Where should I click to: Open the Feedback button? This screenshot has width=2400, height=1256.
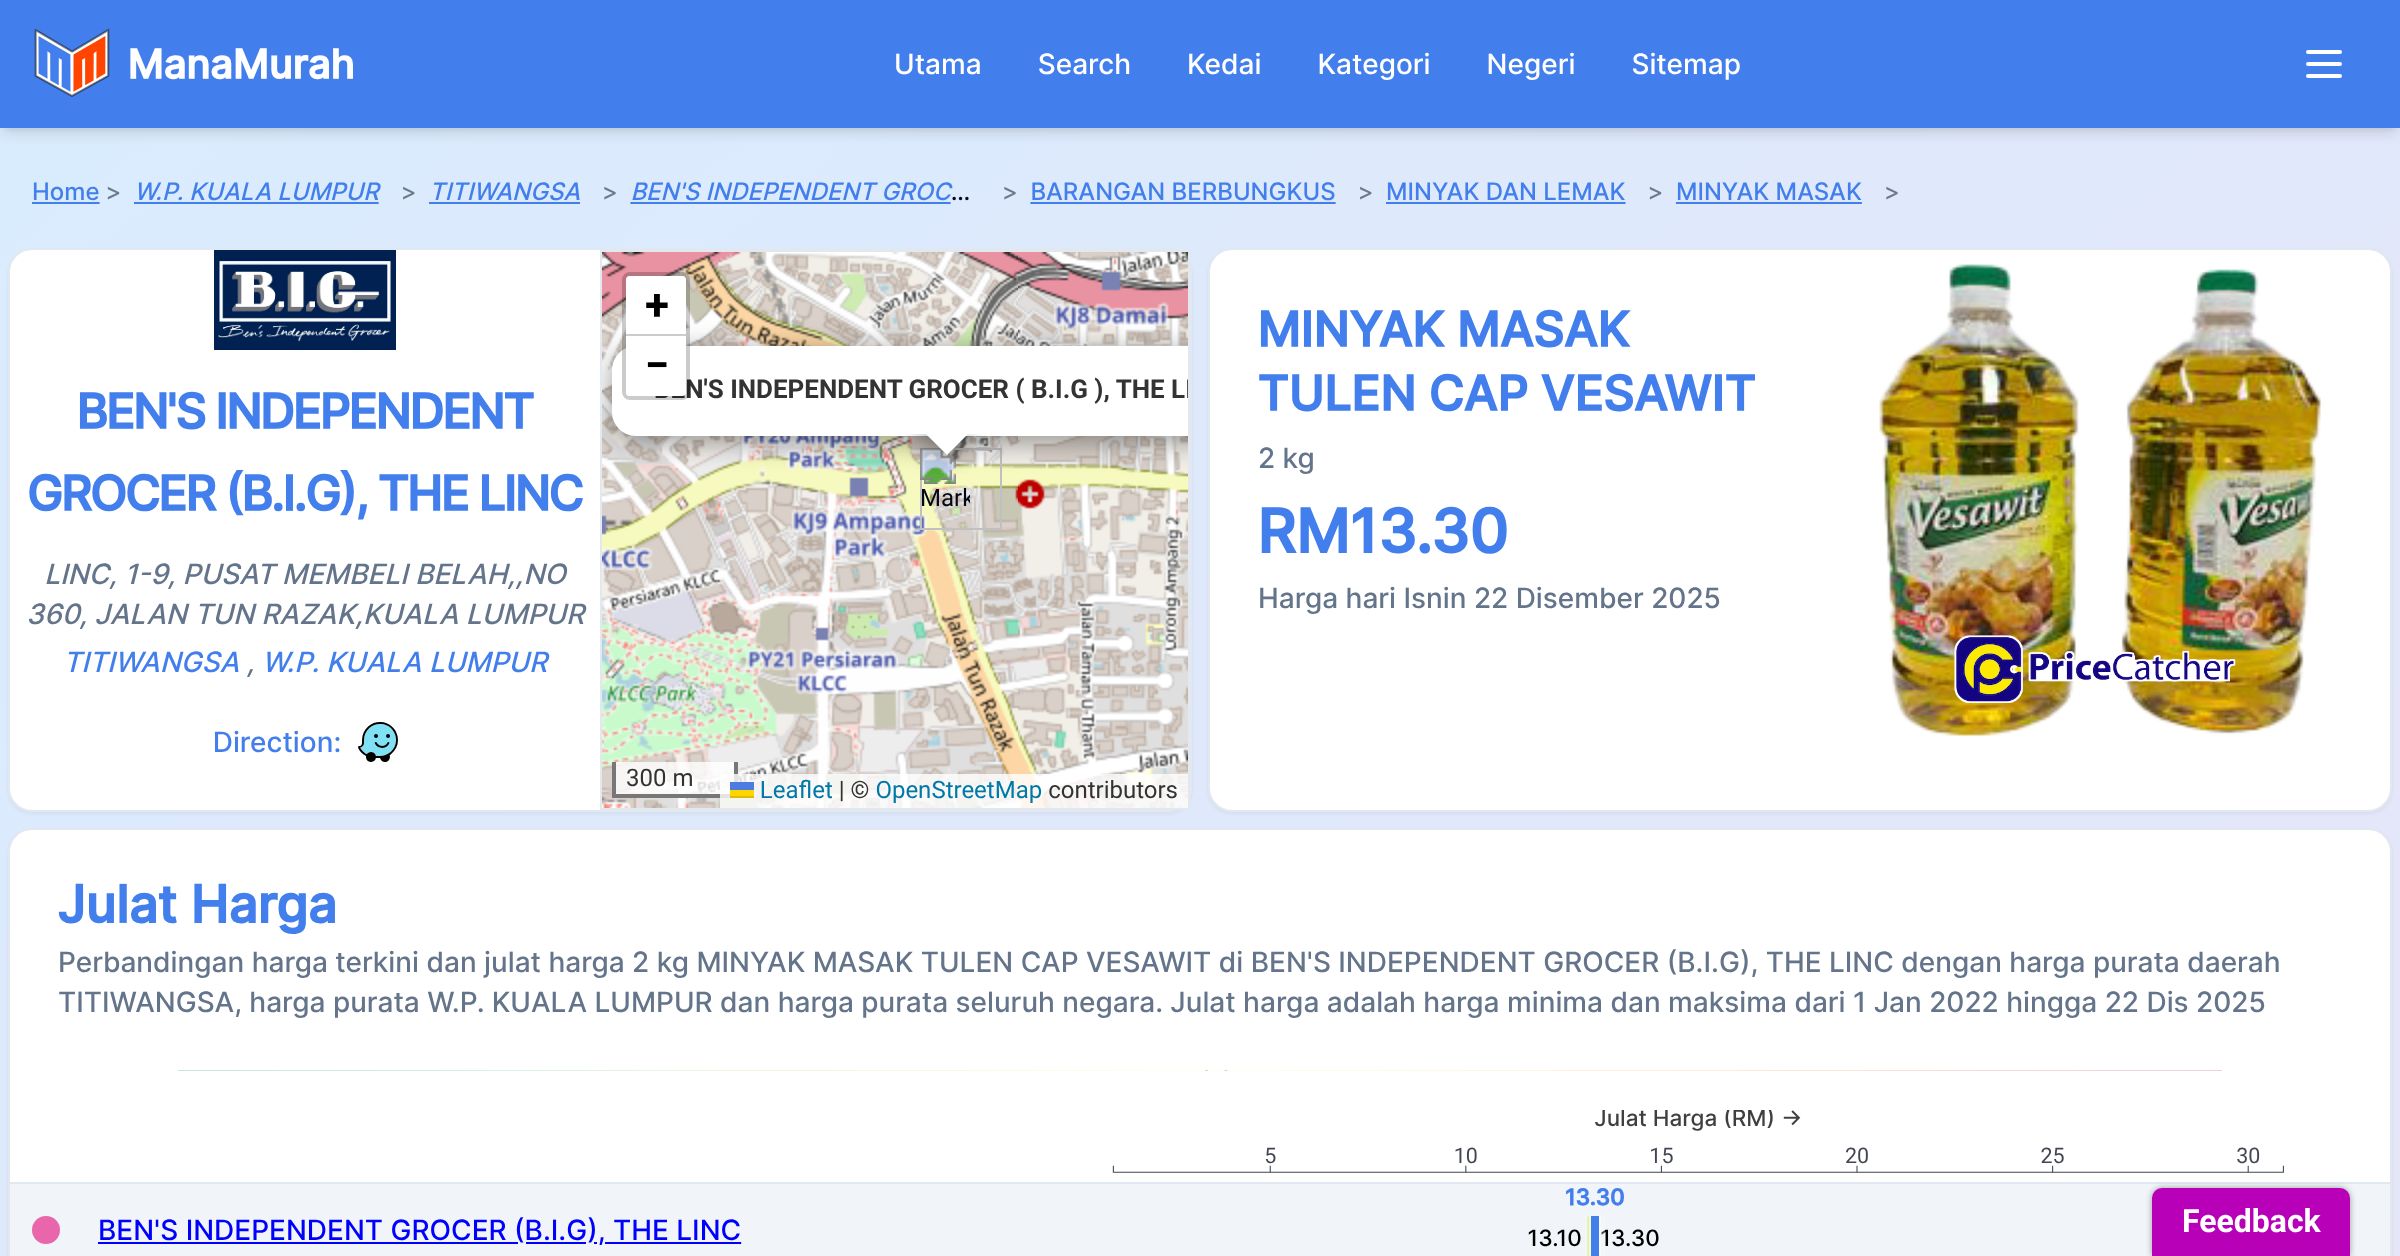(2250, 1221)
